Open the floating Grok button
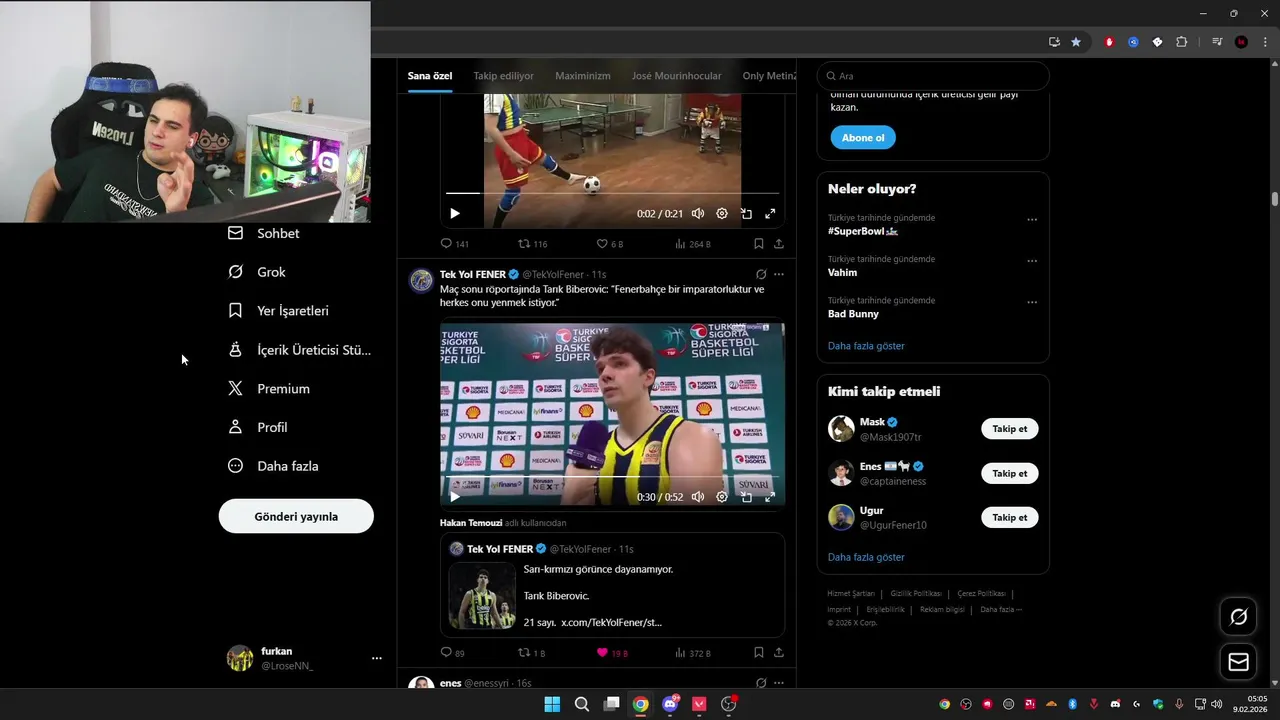Viewport: 1280px width, 720px height. pyautogui.click(x=1238, y=617)
